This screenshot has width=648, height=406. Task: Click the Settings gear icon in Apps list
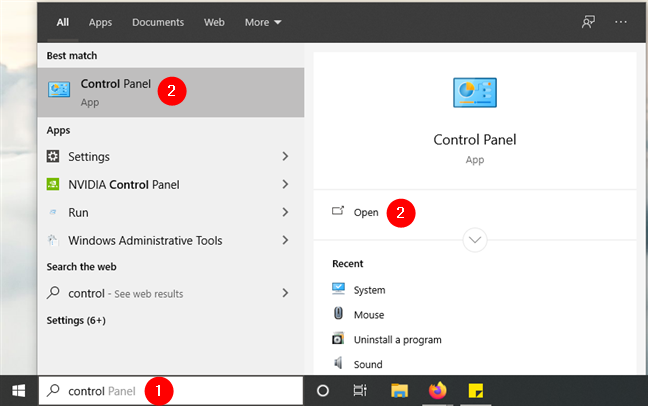pyautogui.click(x=53, y=156)
